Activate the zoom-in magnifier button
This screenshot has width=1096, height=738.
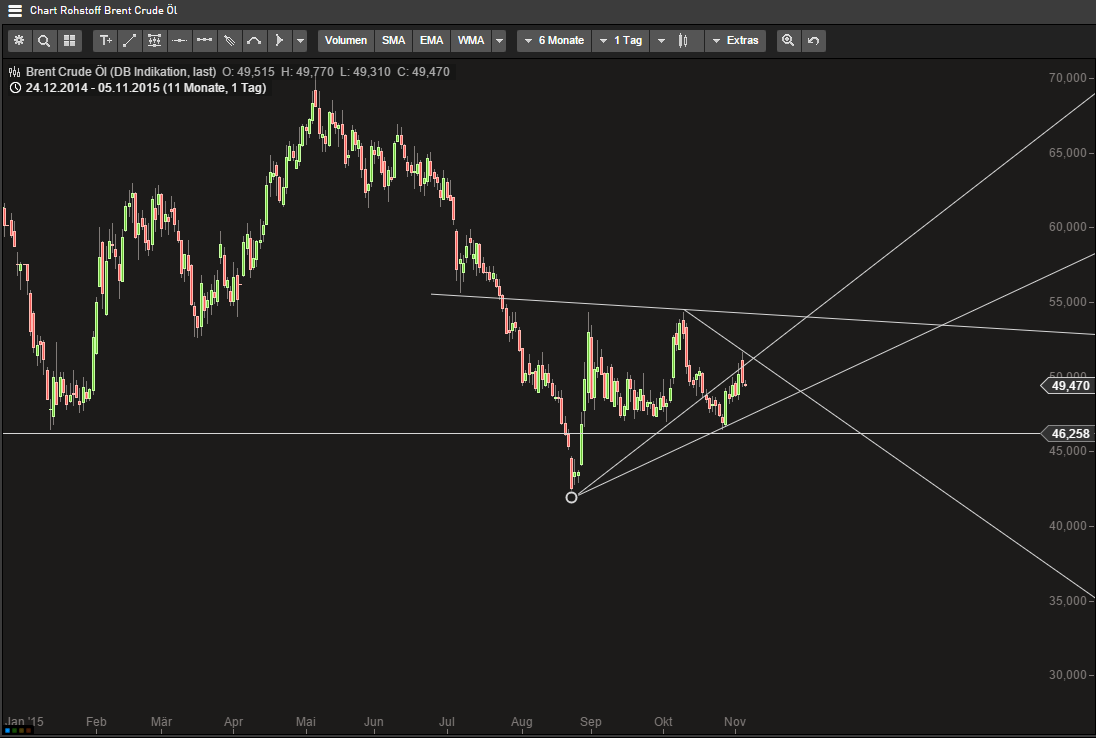[x=788, y=40]
